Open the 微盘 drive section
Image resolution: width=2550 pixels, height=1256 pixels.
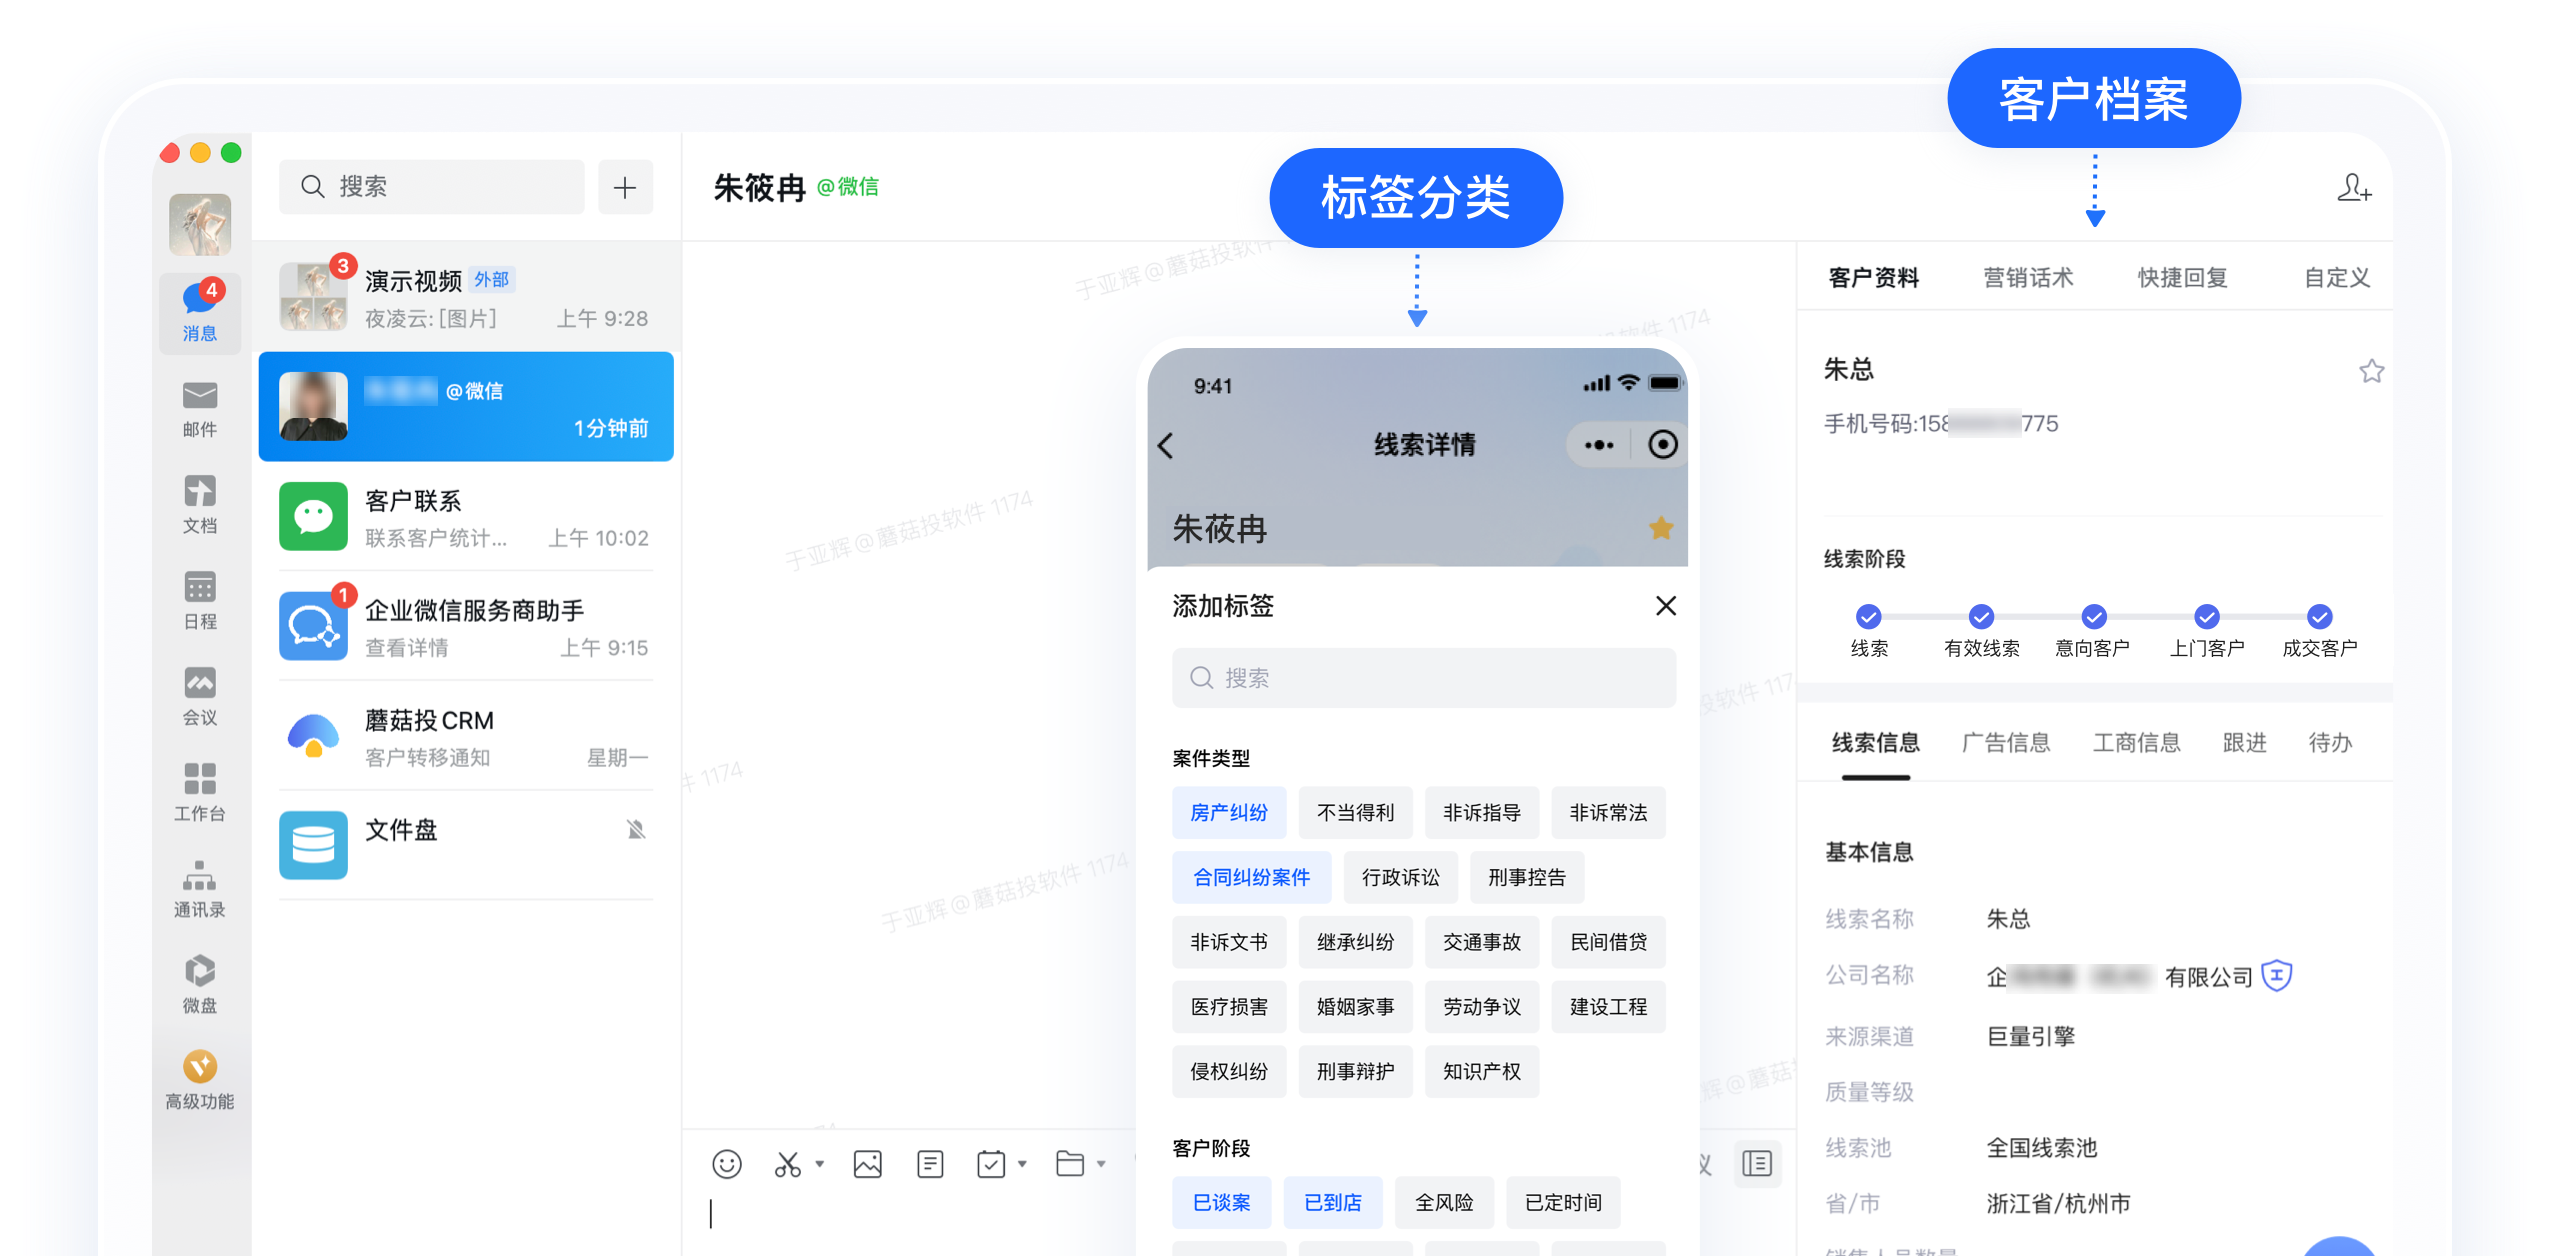tap(199, 982)
